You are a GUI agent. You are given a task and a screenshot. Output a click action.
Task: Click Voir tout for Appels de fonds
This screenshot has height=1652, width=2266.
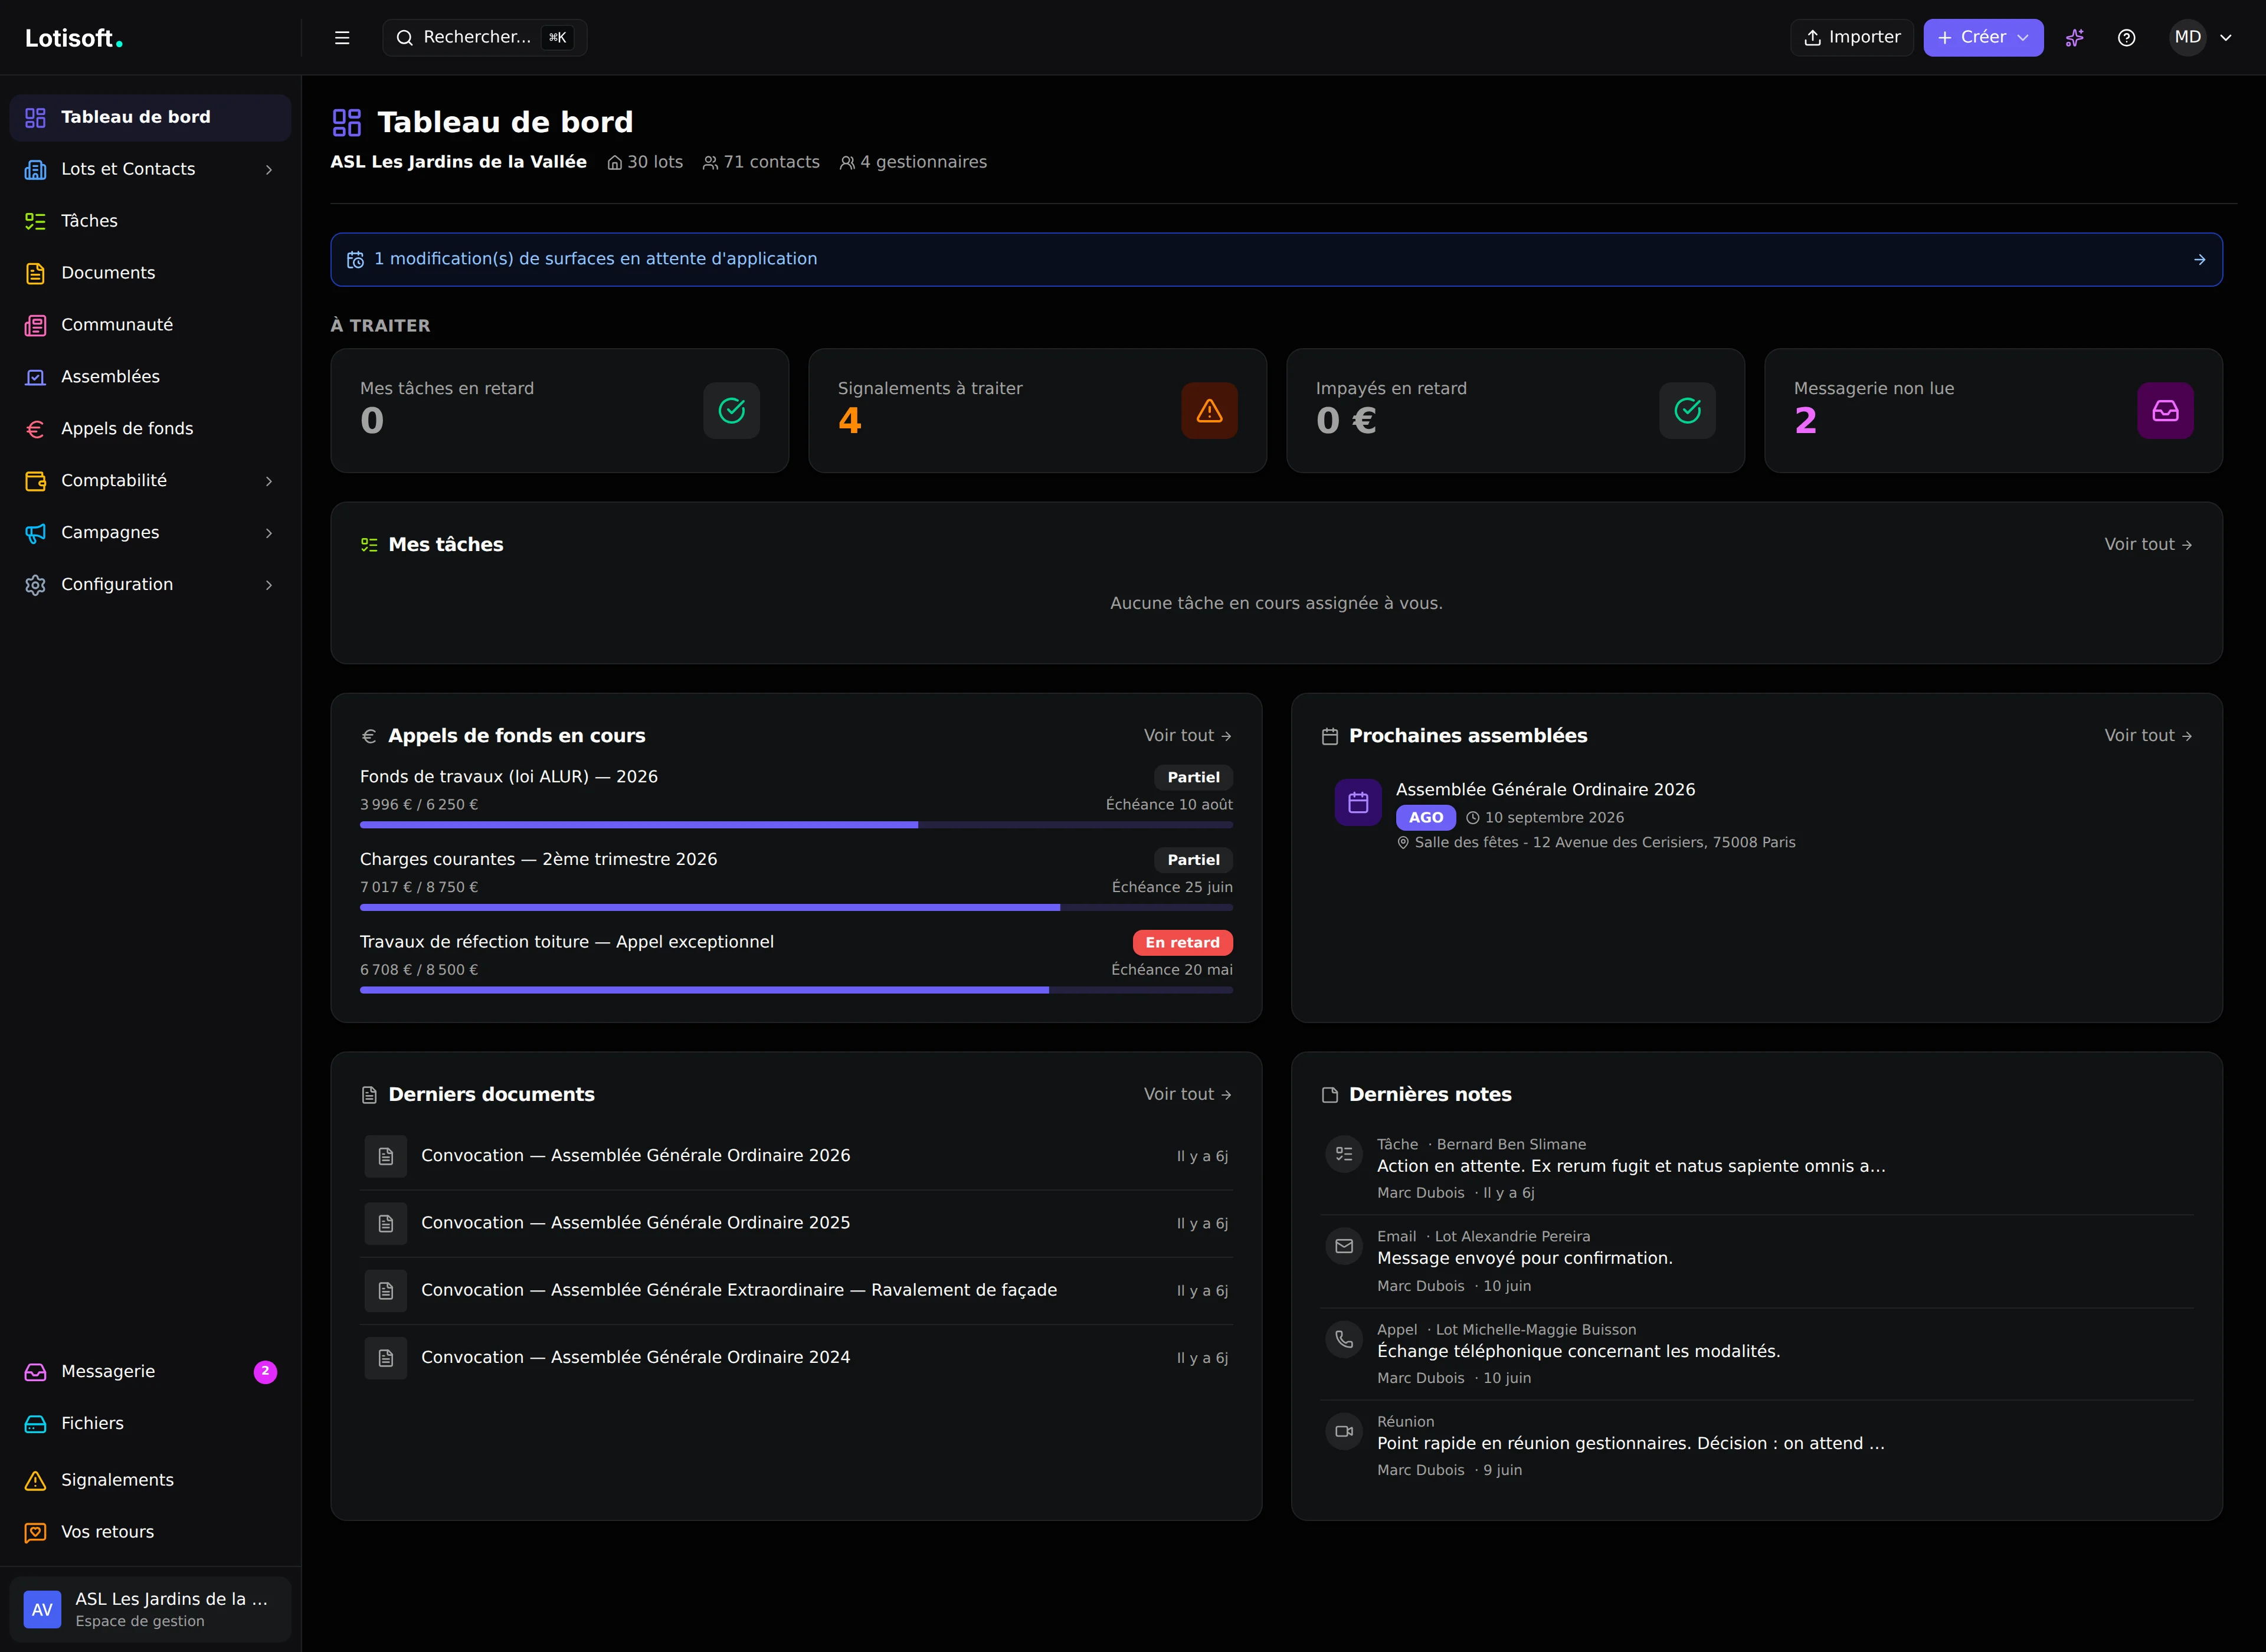1188,735
